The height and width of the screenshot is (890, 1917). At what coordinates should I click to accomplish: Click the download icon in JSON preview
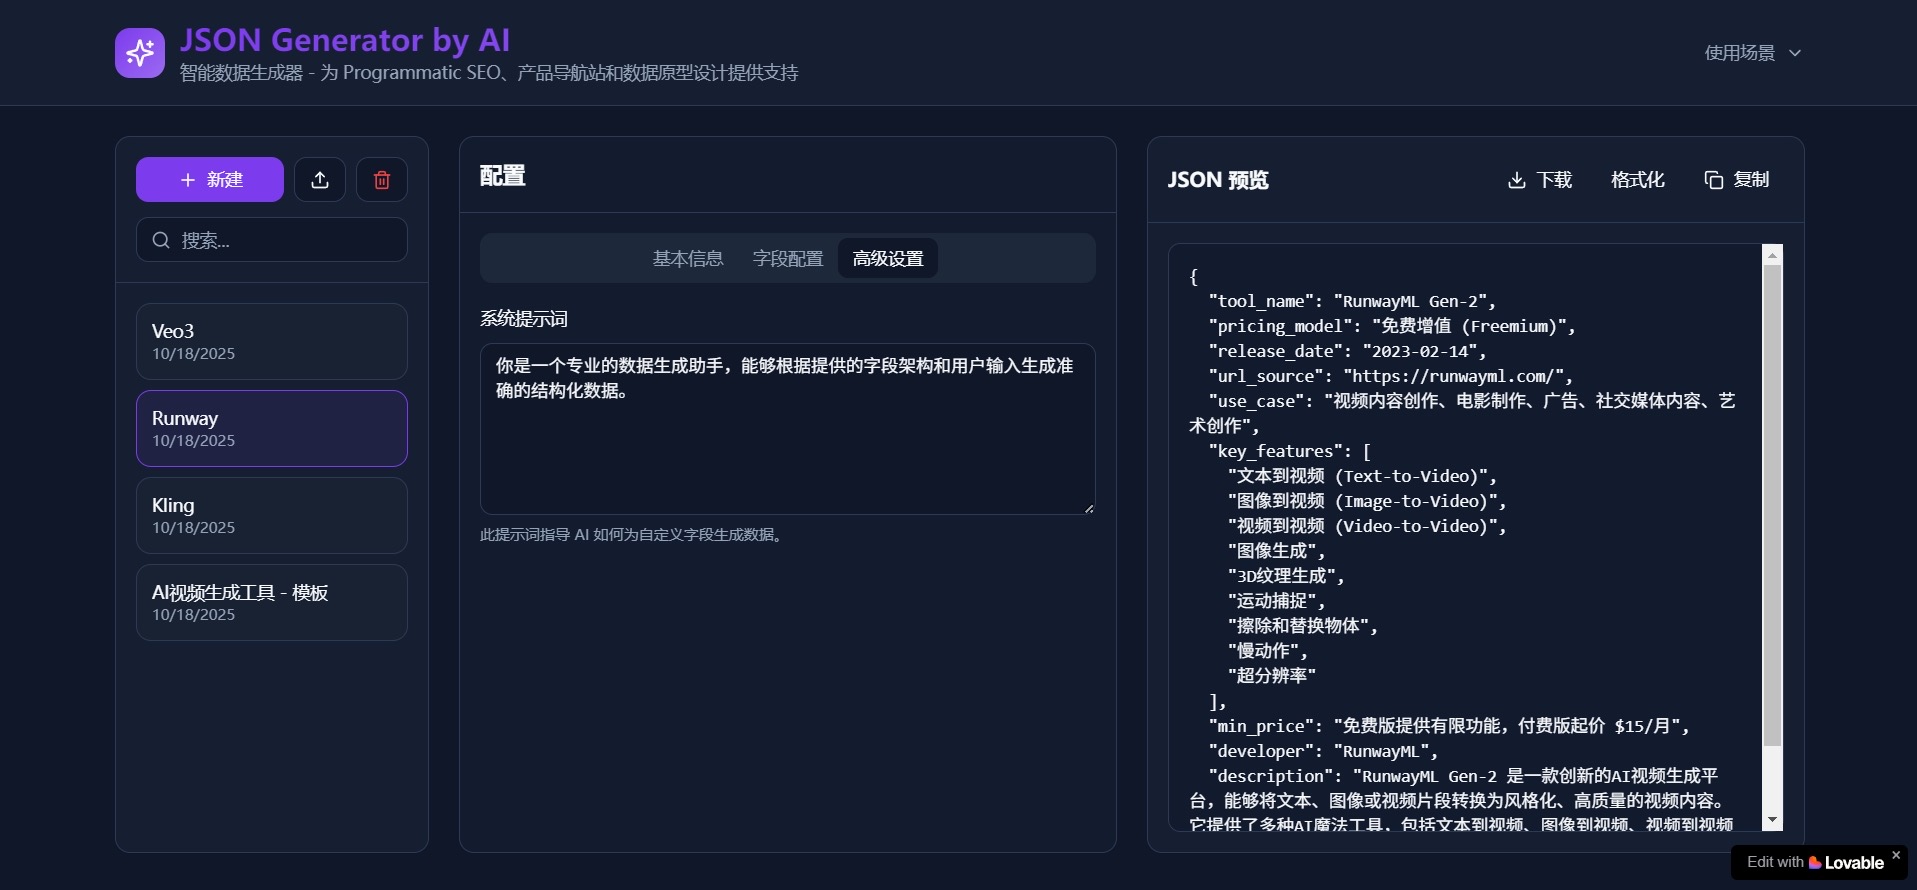[1516, 180]
